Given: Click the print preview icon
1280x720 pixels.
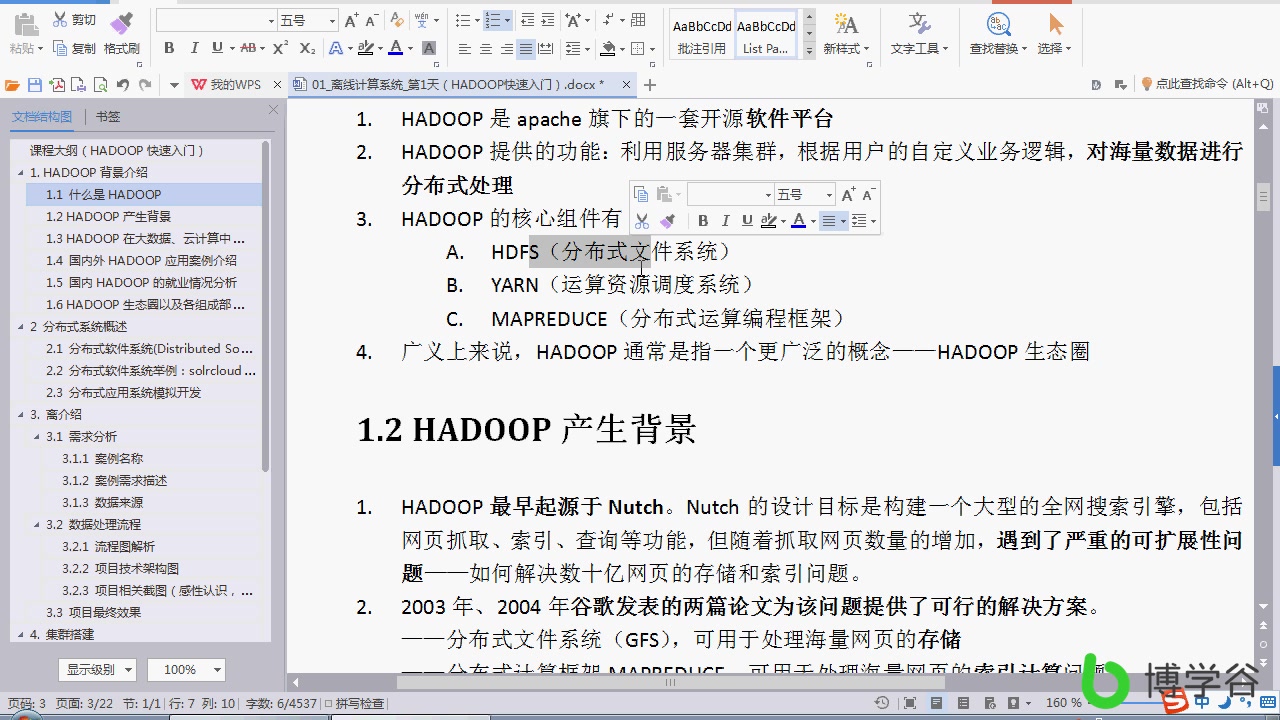Looking at the screenshot, I should pyautogui.click(x=101, y=85).
